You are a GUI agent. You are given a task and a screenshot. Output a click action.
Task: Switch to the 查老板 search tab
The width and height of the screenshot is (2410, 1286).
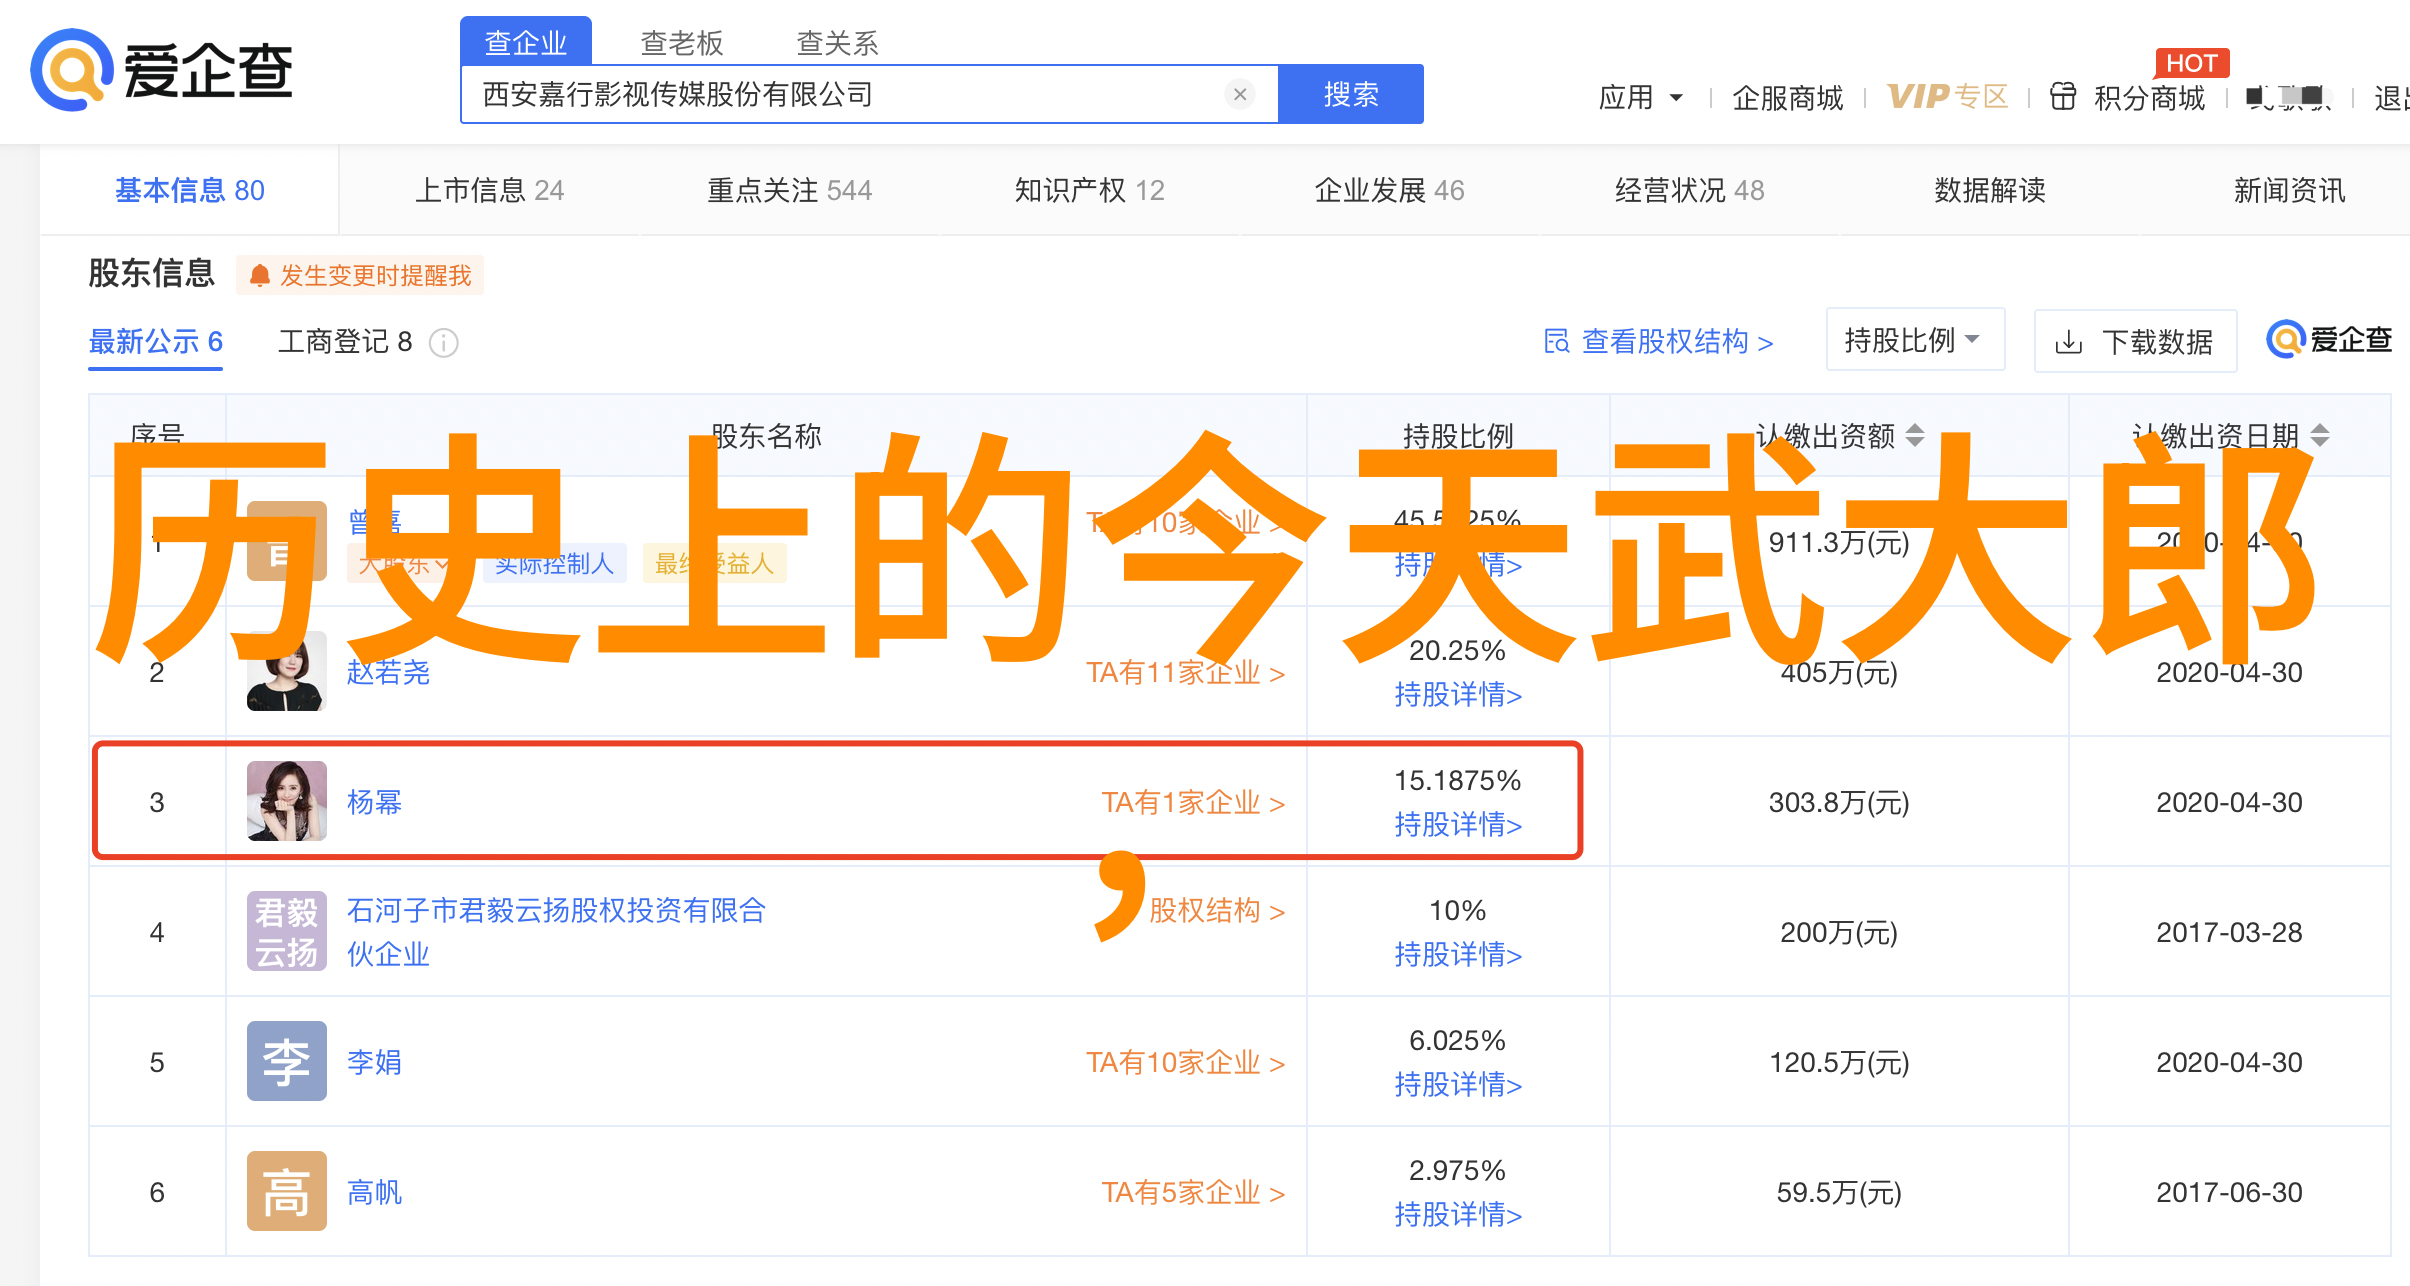point(681,43)
